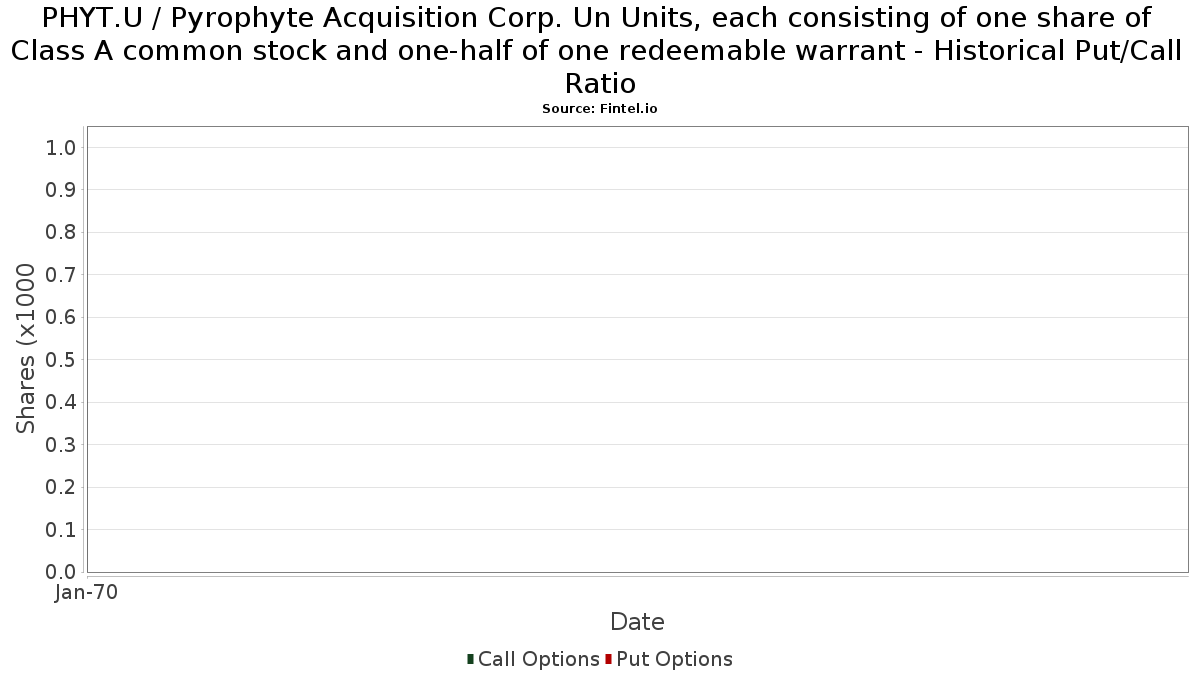Image resolution: width=1200 pixels, height=675 pixels.
Task: Select the Jan-70 x-axis label
Action: click(x=87, y=592)
